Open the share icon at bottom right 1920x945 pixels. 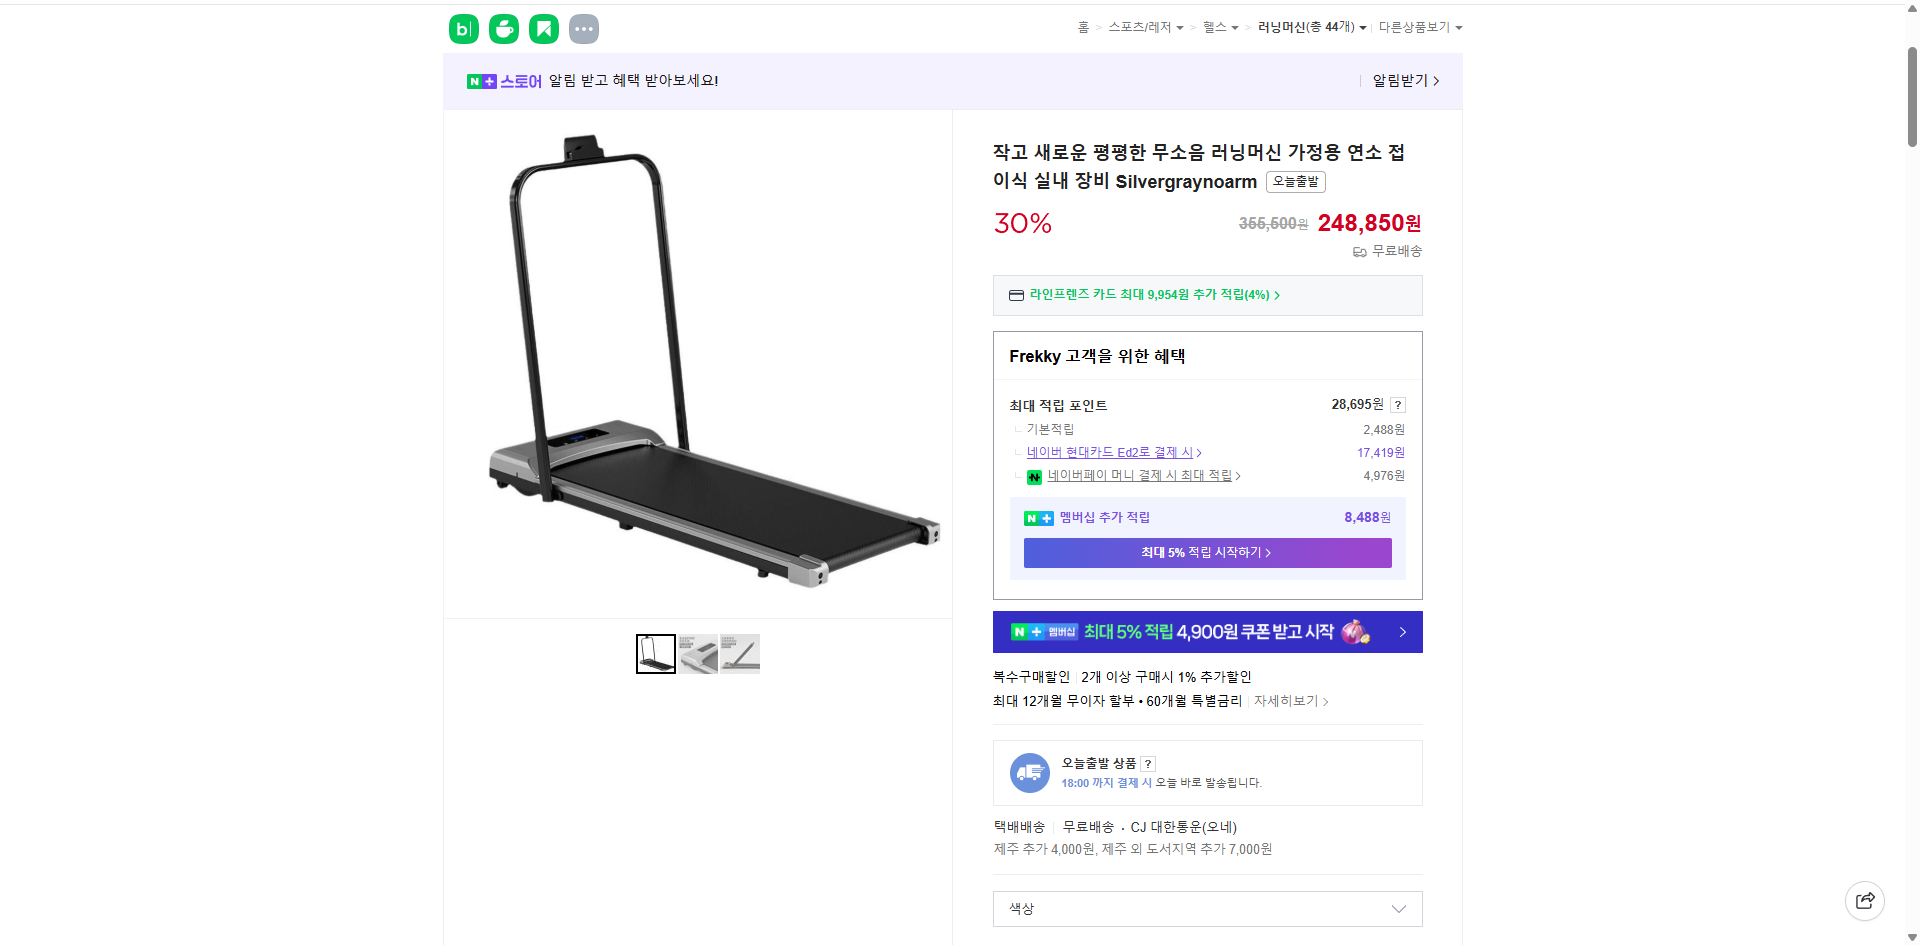coord(1865,900)
